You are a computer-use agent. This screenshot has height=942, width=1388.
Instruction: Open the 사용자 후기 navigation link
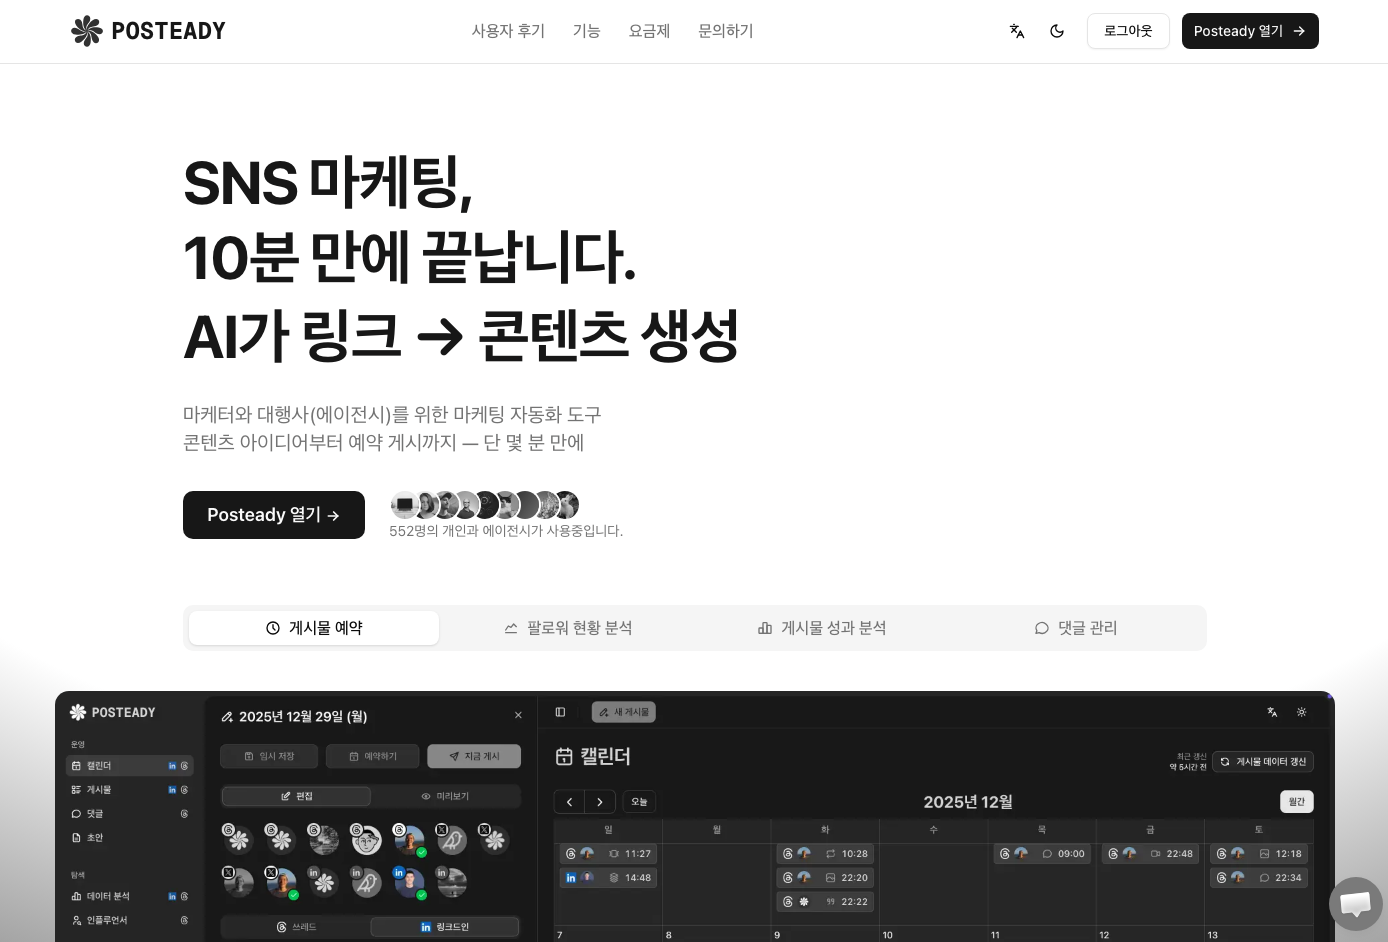[x=508, y=31]
